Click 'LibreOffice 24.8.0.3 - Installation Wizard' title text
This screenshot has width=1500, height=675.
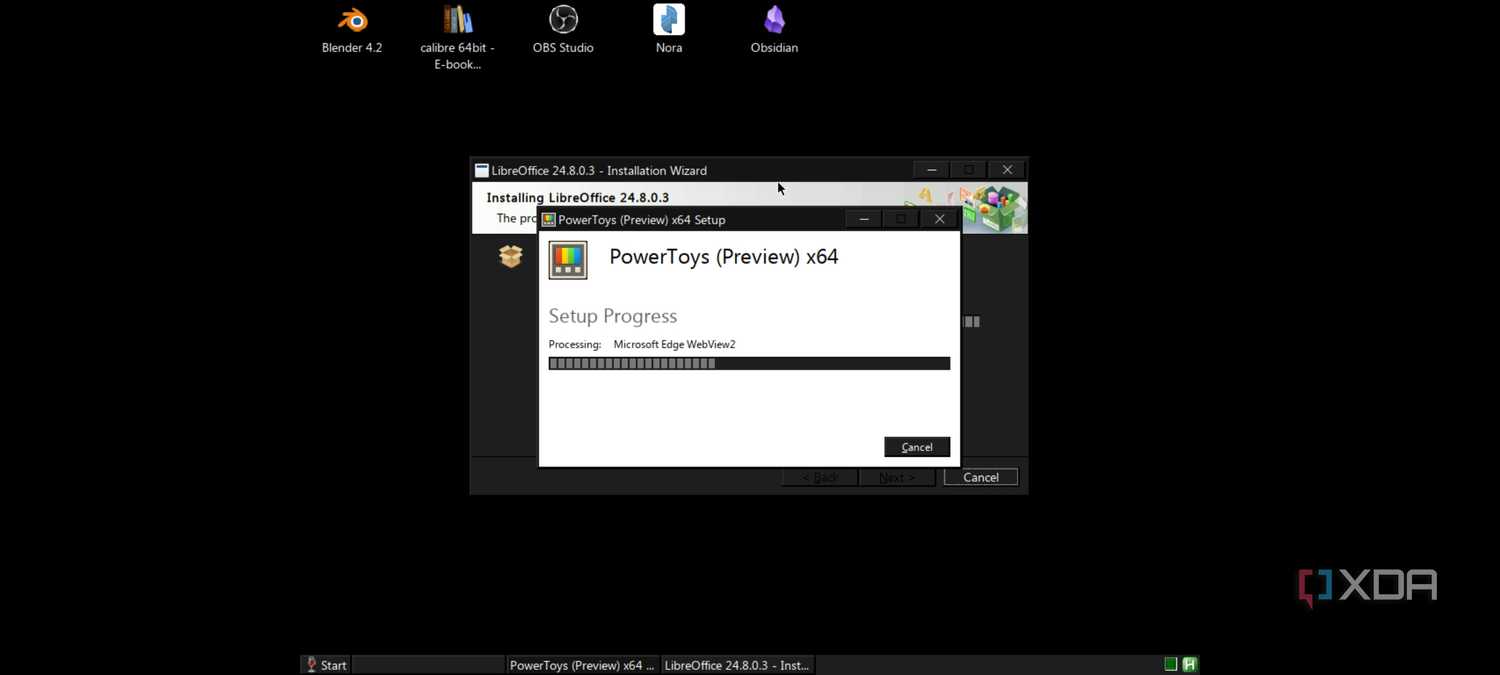pyautogui.click(x=599, y=171)
